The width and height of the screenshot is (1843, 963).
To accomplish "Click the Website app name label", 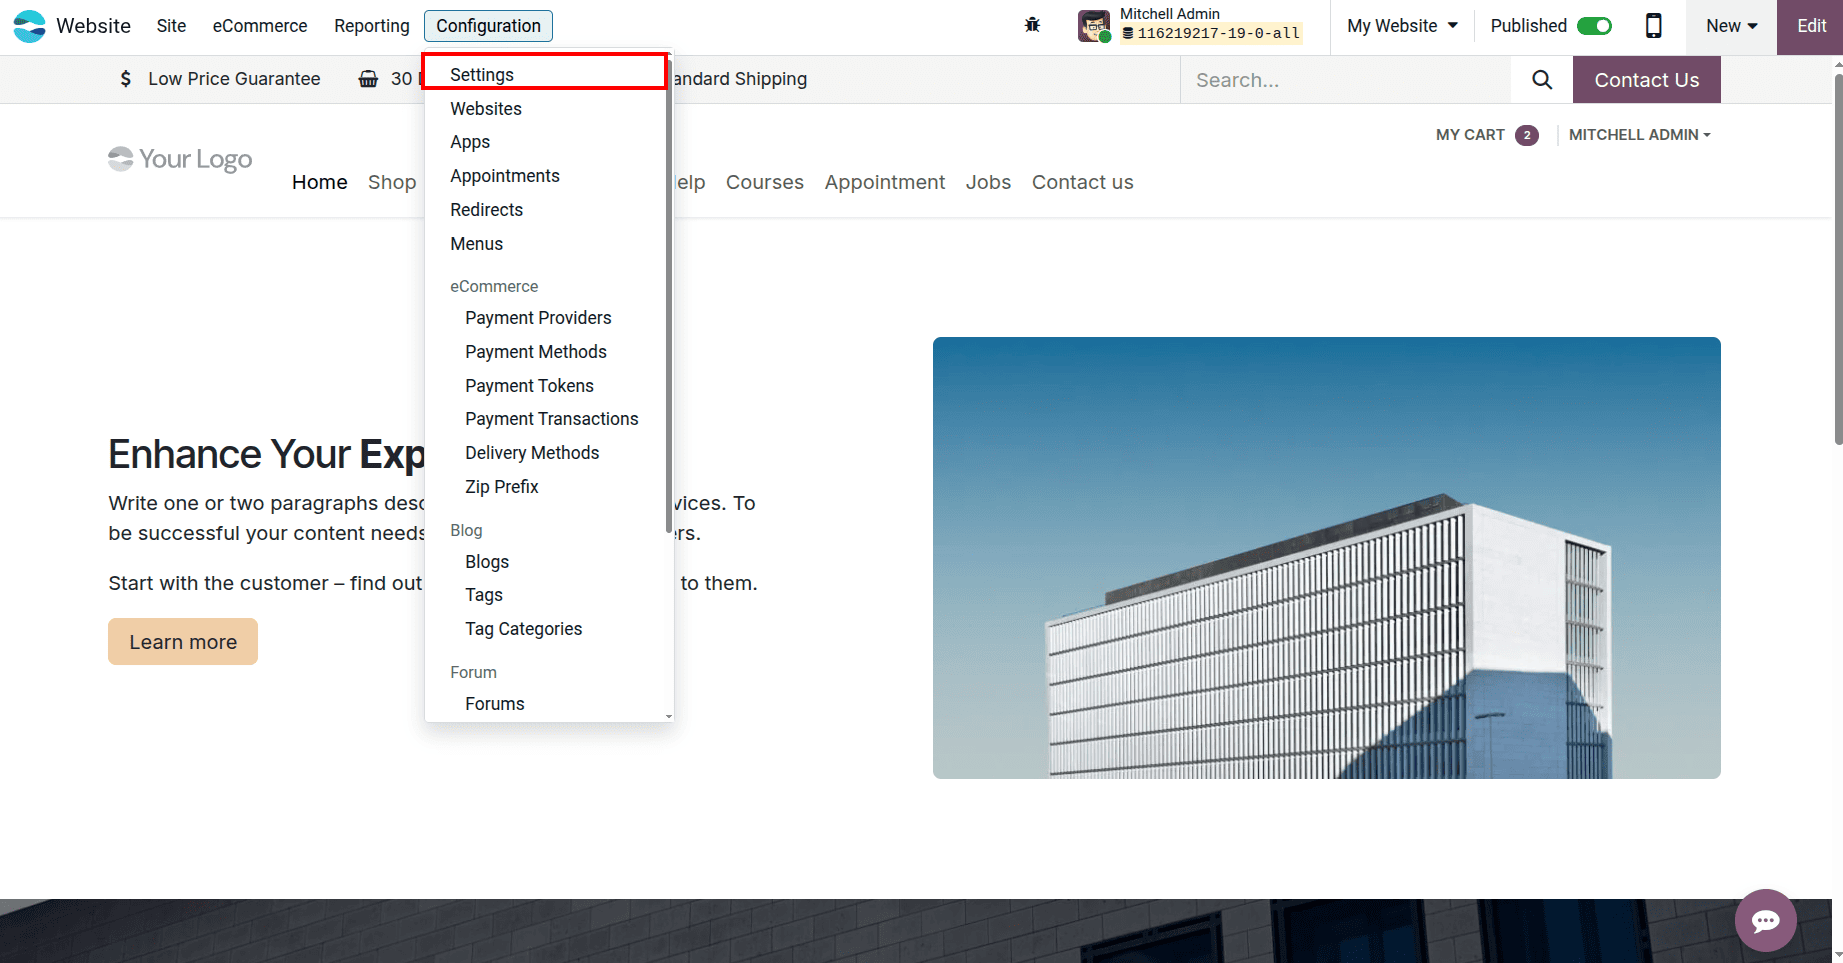I will point(93,26).
